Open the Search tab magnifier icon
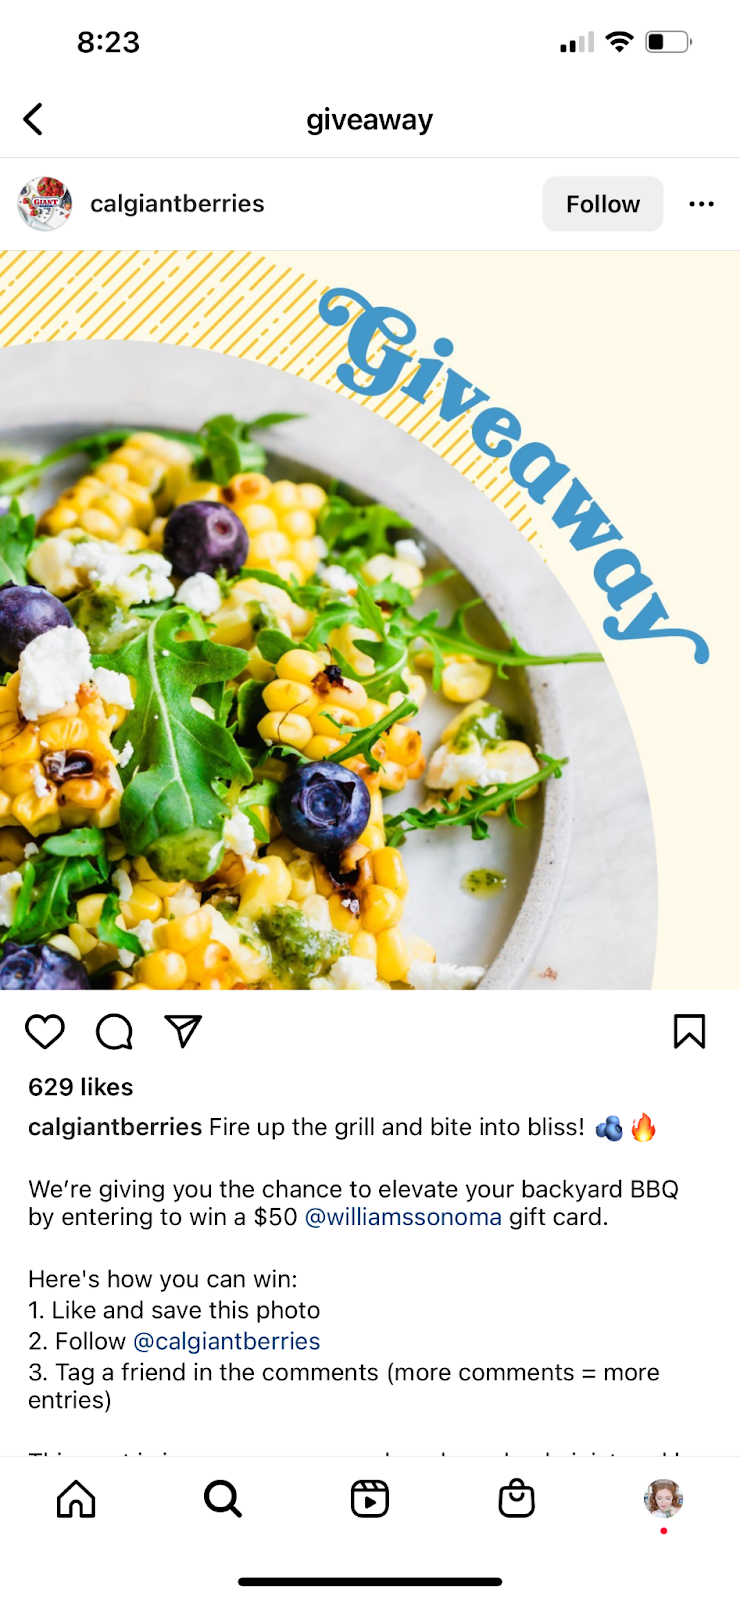Viewport: 740px width, 1600px height. [223, 1498]
